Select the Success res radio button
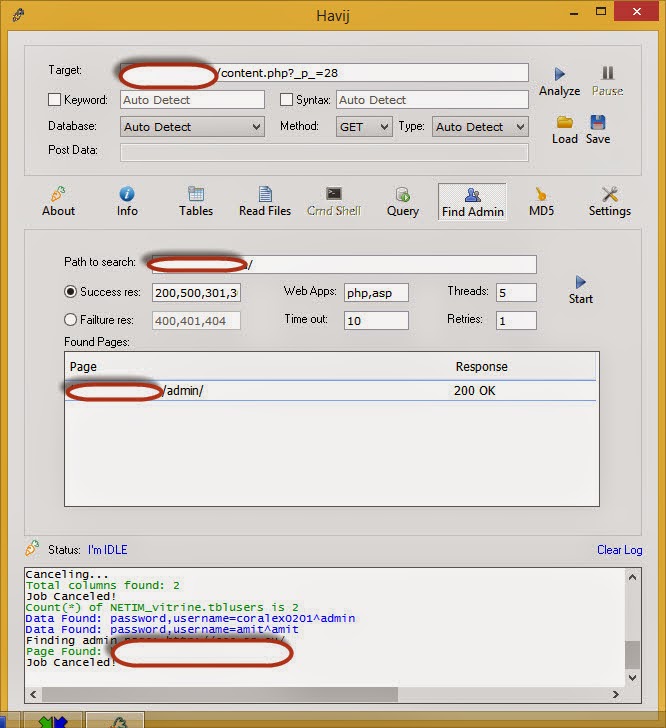The width and height of the screenshot is (666, 728). pyautogui.click(x=70, y=292)
